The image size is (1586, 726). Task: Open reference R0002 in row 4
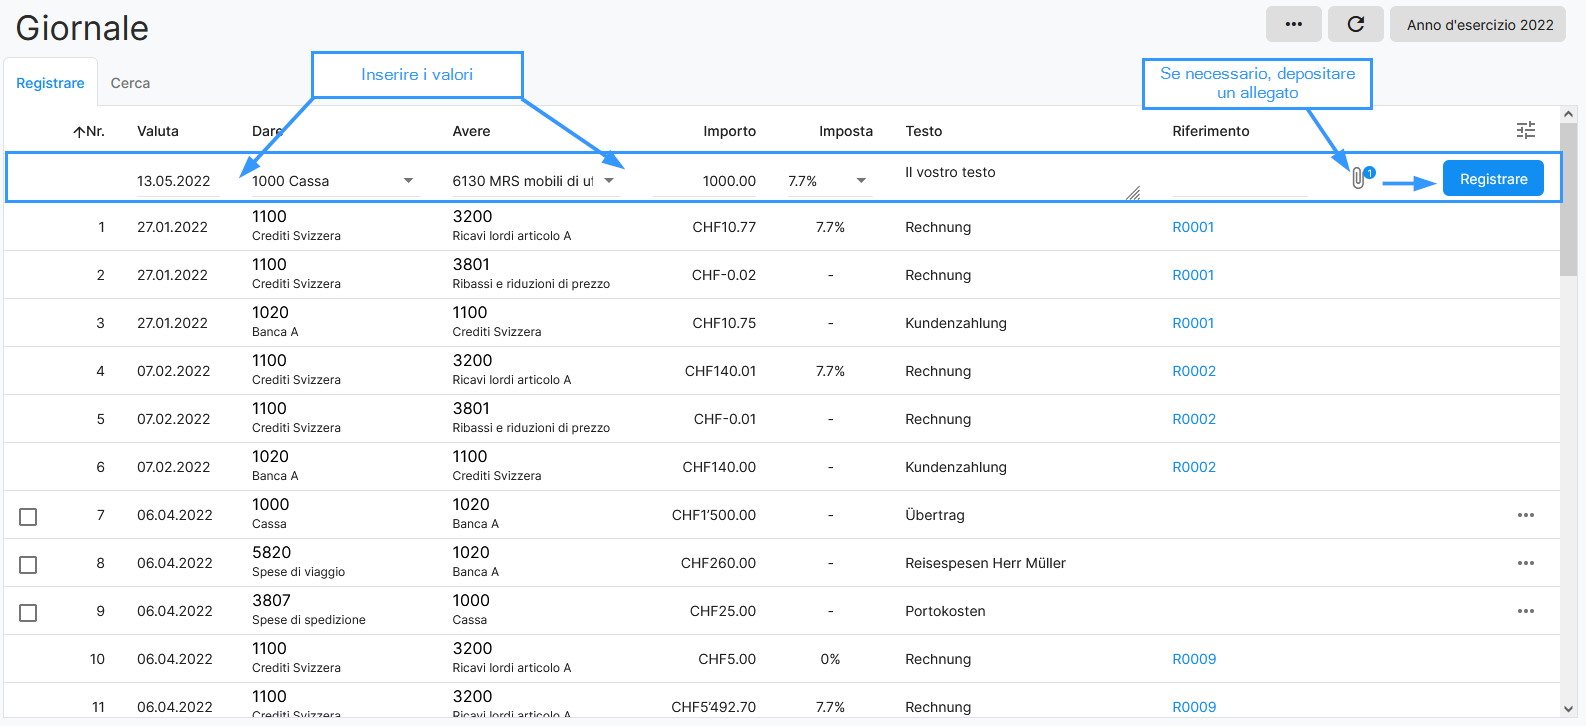[1194, 371]
